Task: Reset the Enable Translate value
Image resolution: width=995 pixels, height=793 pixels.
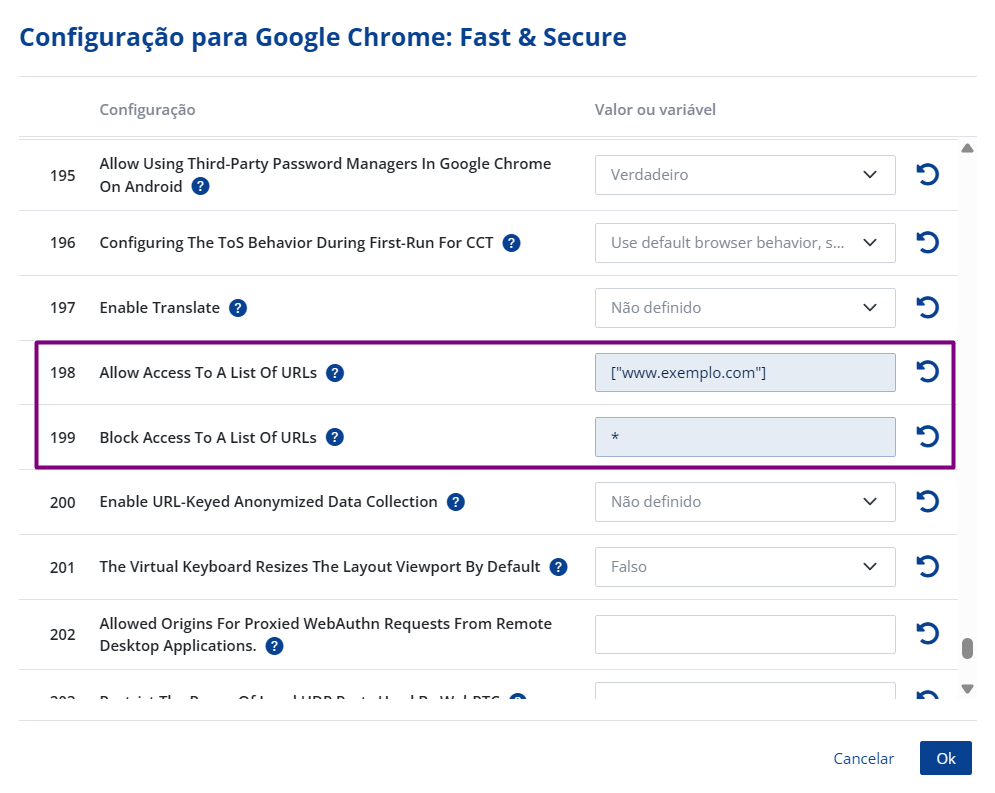Action: coord(927,308)
